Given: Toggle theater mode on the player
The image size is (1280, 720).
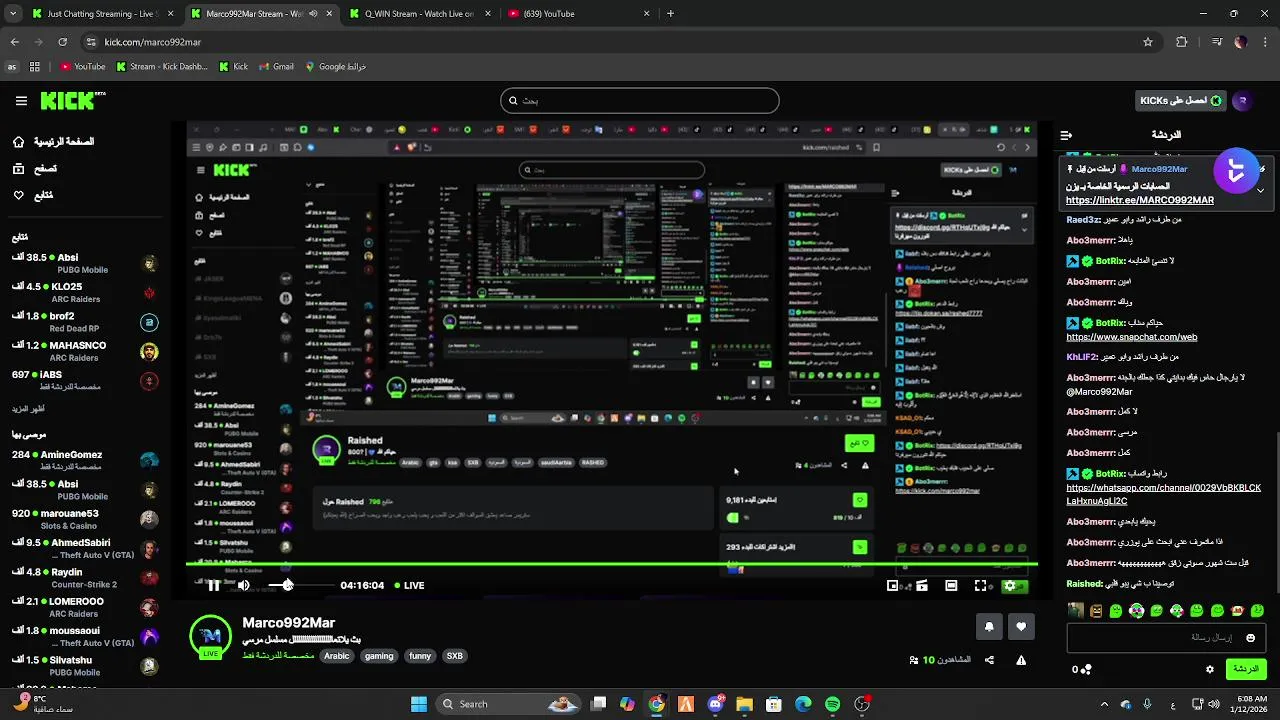Looking at the screenshot, I should tap(951, 586).
